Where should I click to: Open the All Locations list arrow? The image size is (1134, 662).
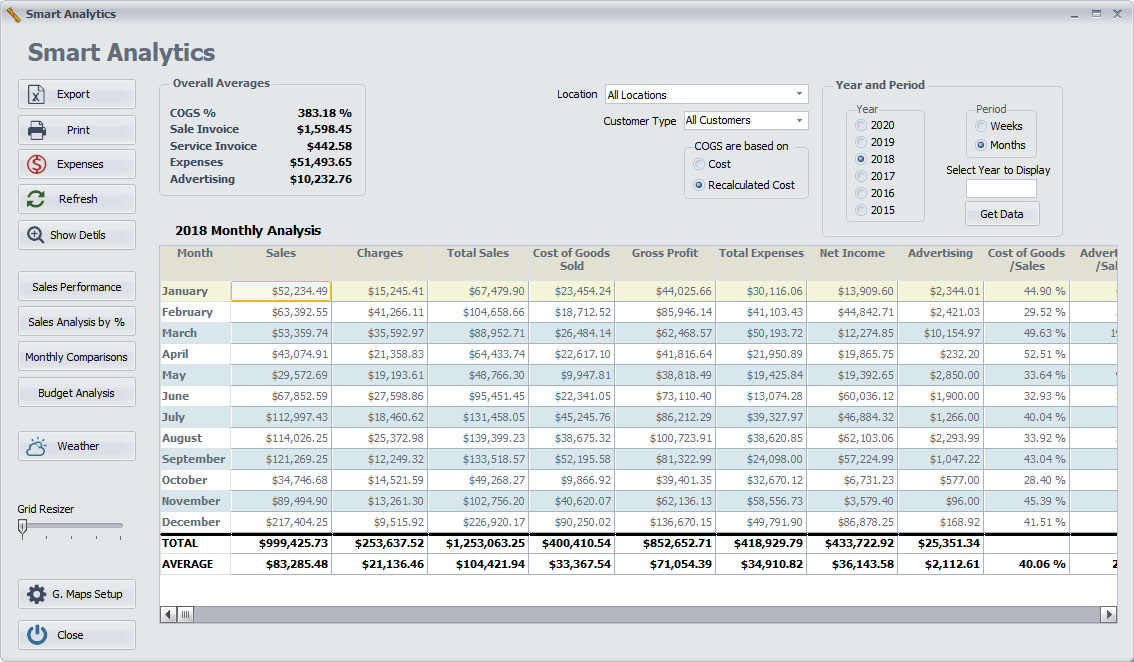pyautogui.click(x=799, y=93)
